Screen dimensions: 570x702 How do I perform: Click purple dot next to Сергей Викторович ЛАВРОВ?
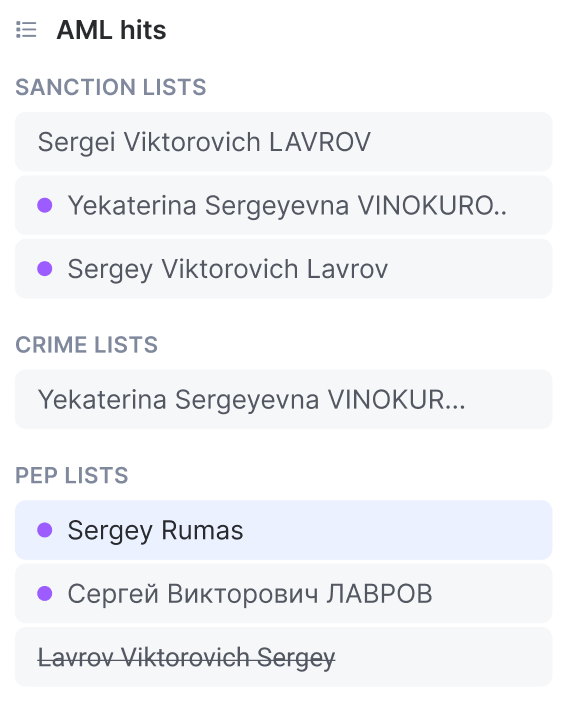pos(45,594)
